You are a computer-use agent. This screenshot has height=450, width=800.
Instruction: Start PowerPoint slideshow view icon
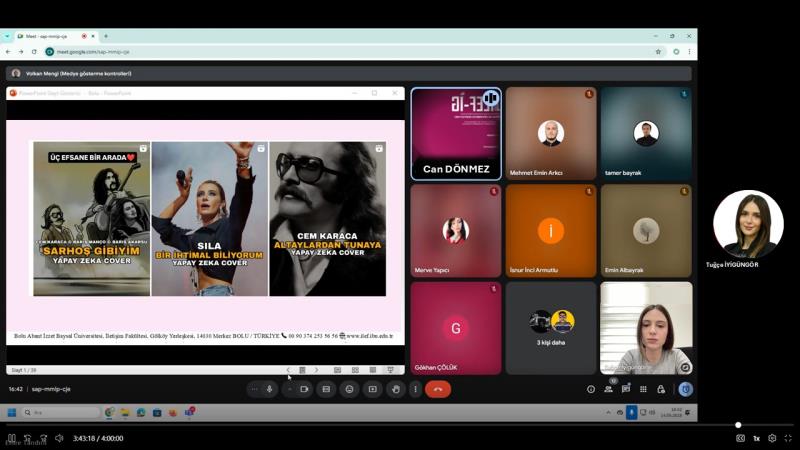[390, 370]
